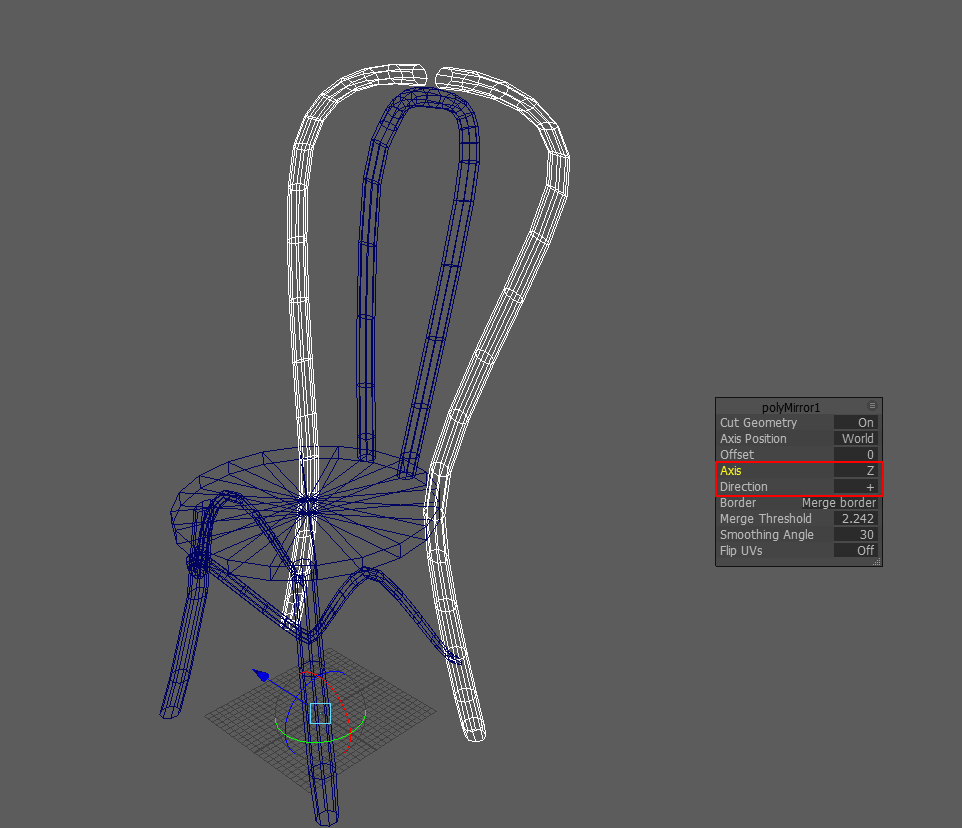Select the yellow highlighted Axis label
Image resolution: width=962 pixels, height=828 pixels.
click(731, 471)
